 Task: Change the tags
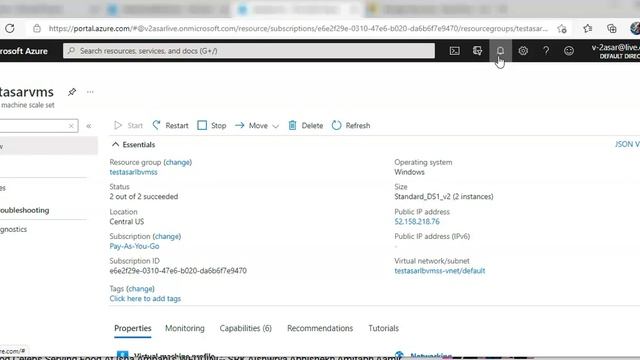(140, 289)
